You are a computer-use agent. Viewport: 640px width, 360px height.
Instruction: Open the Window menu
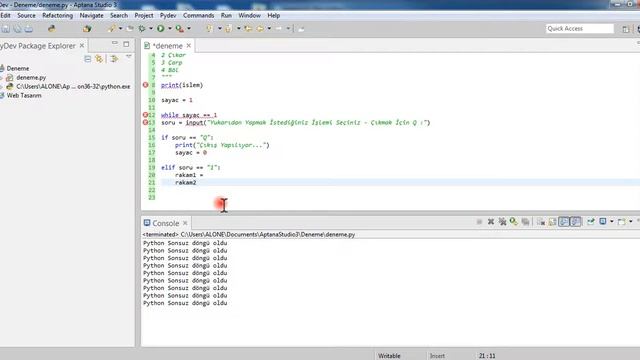pyautogui.click(x=249, y=16)
